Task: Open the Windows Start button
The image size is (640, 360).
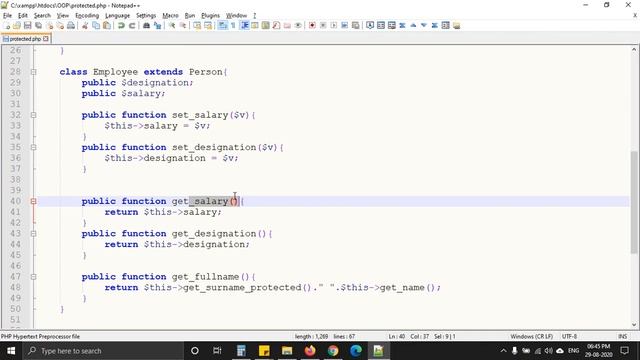Action: coord(11,351)
